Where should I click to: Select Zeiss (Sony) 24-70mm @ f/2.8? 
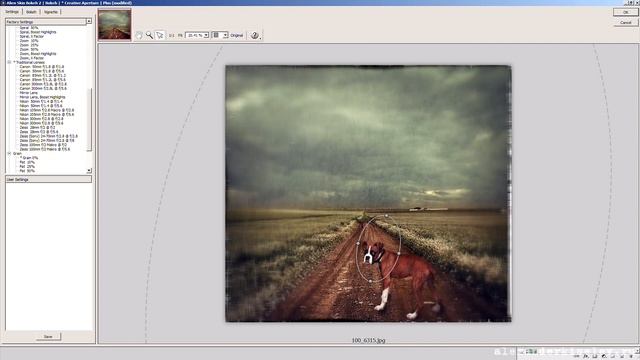[49, 136]
